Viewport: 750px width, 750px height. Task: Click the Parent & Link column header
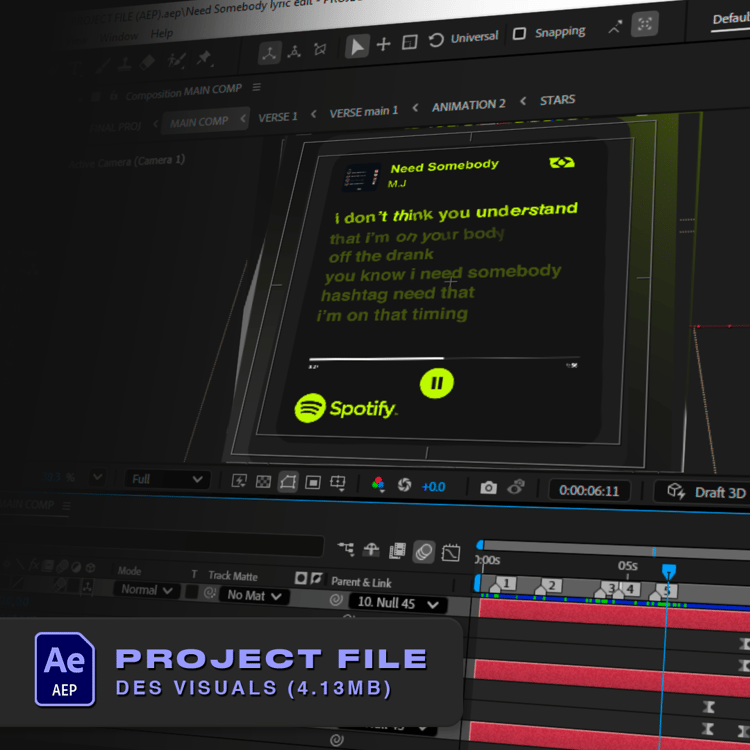[x=361, y=582]
